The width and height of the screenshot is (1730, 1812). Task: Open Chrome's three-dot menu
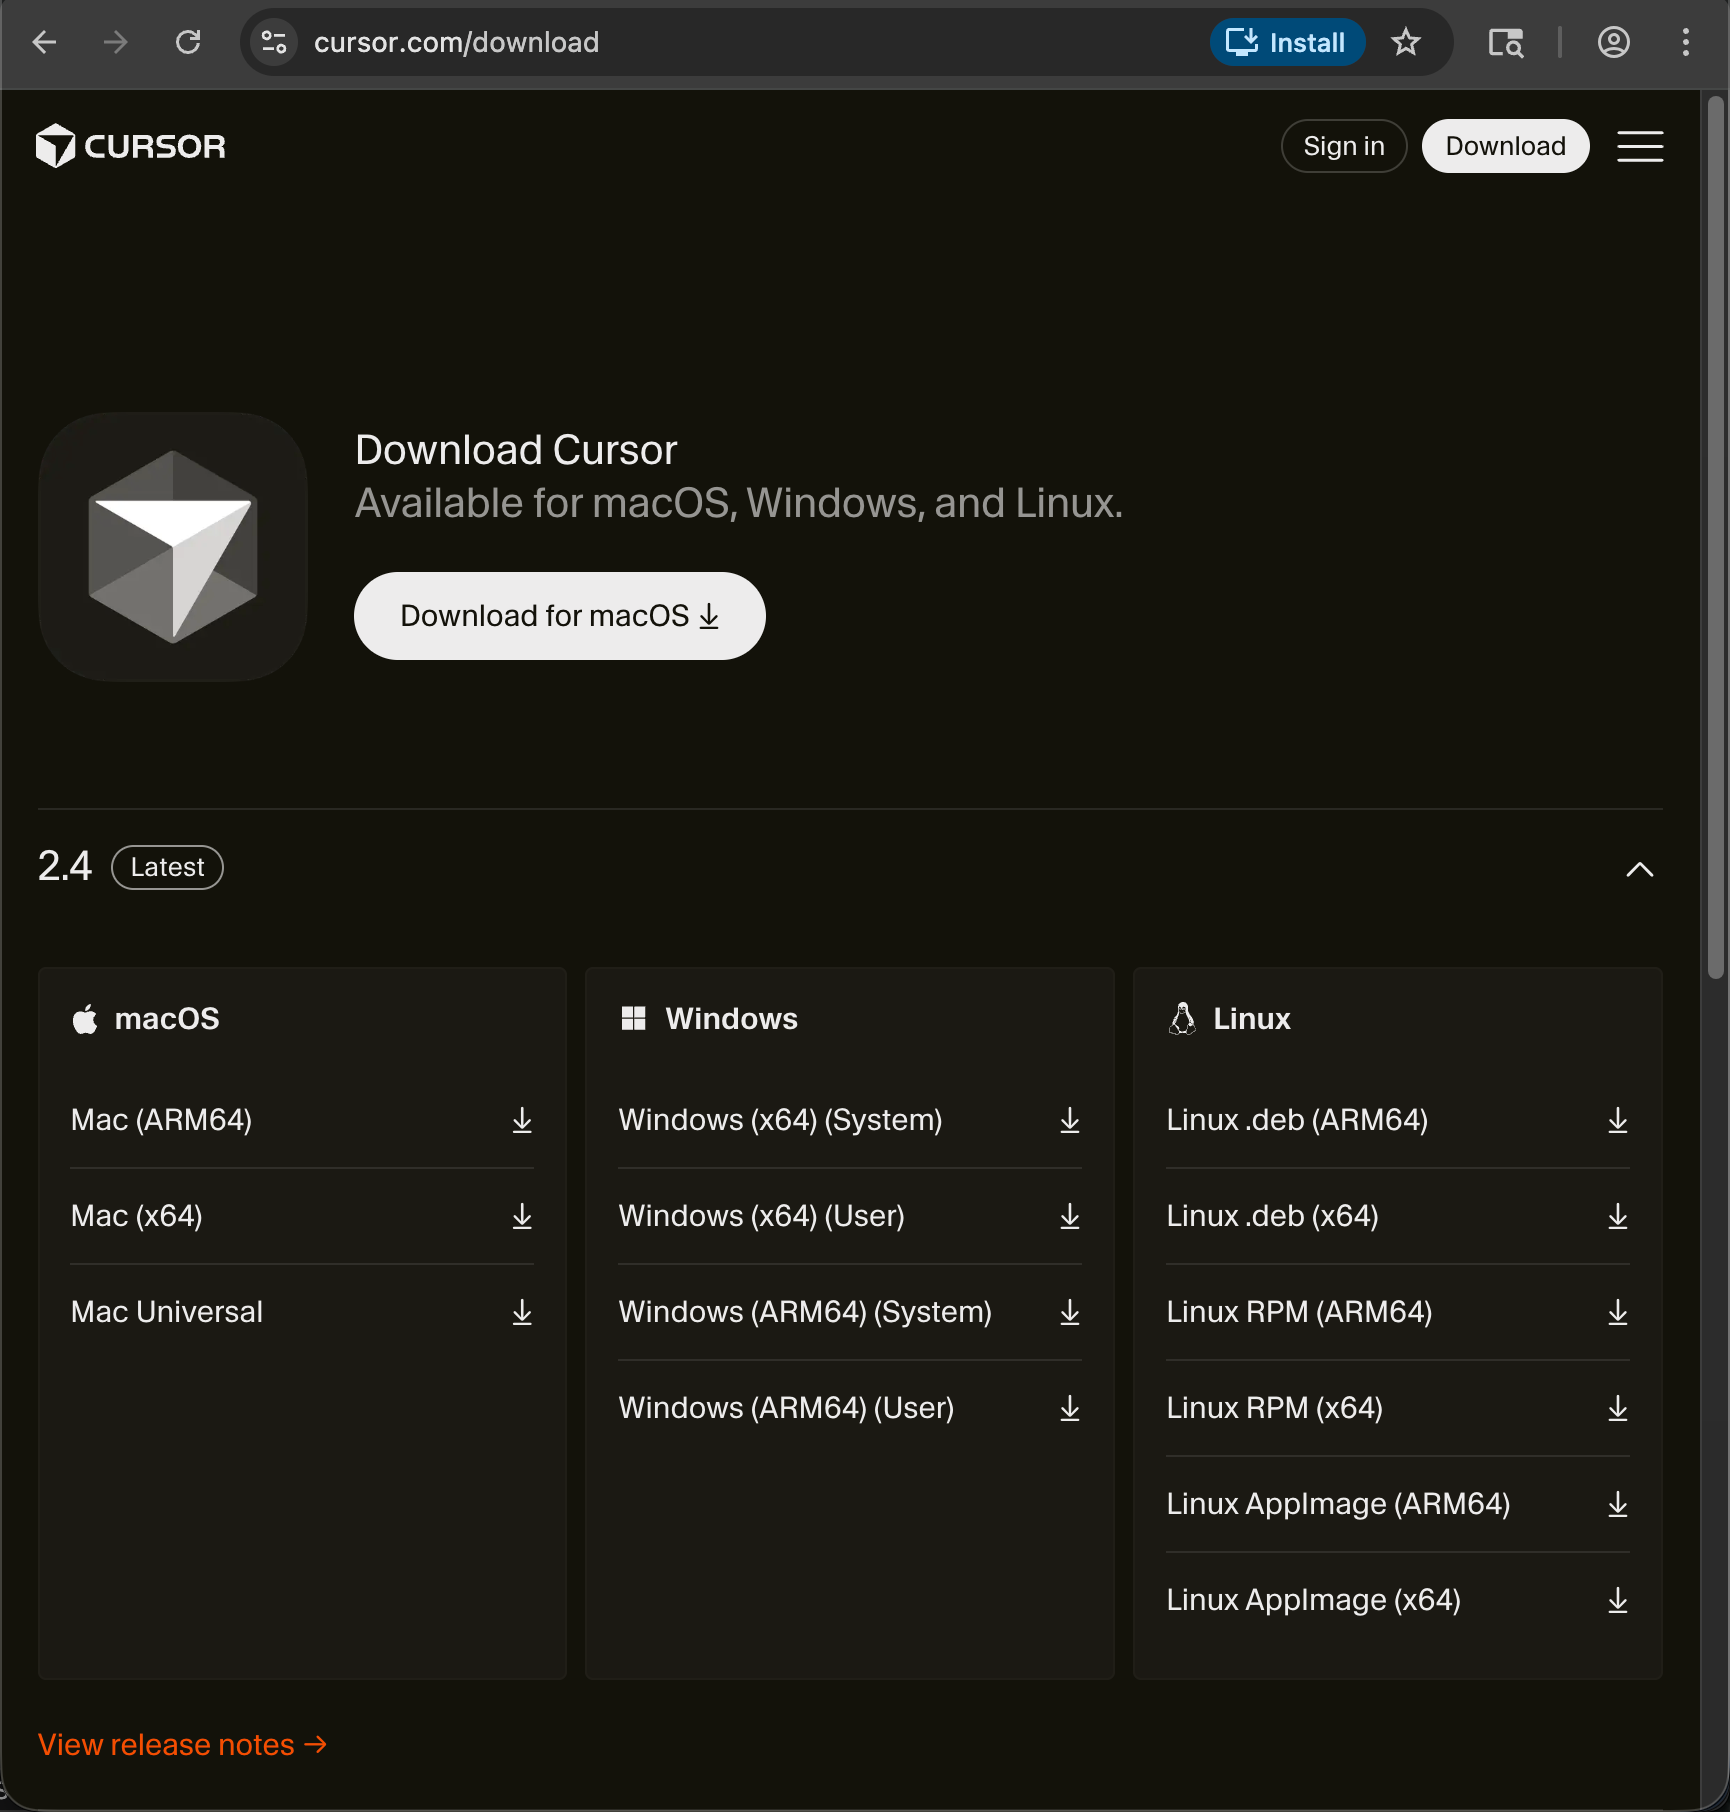tap(1685, 42)
